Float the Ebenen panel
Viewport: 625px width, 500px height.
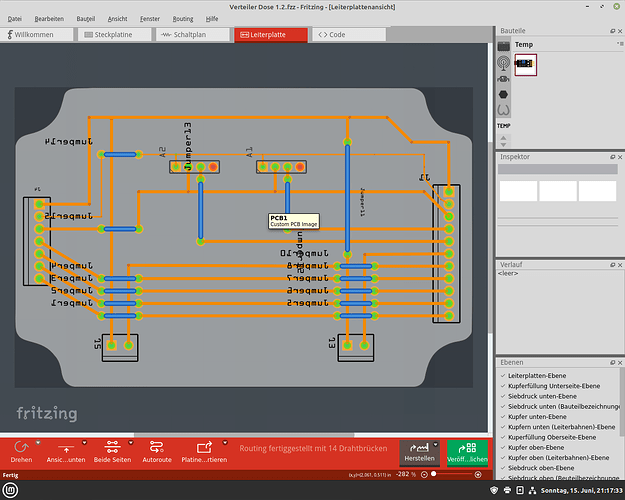[613, 362]
